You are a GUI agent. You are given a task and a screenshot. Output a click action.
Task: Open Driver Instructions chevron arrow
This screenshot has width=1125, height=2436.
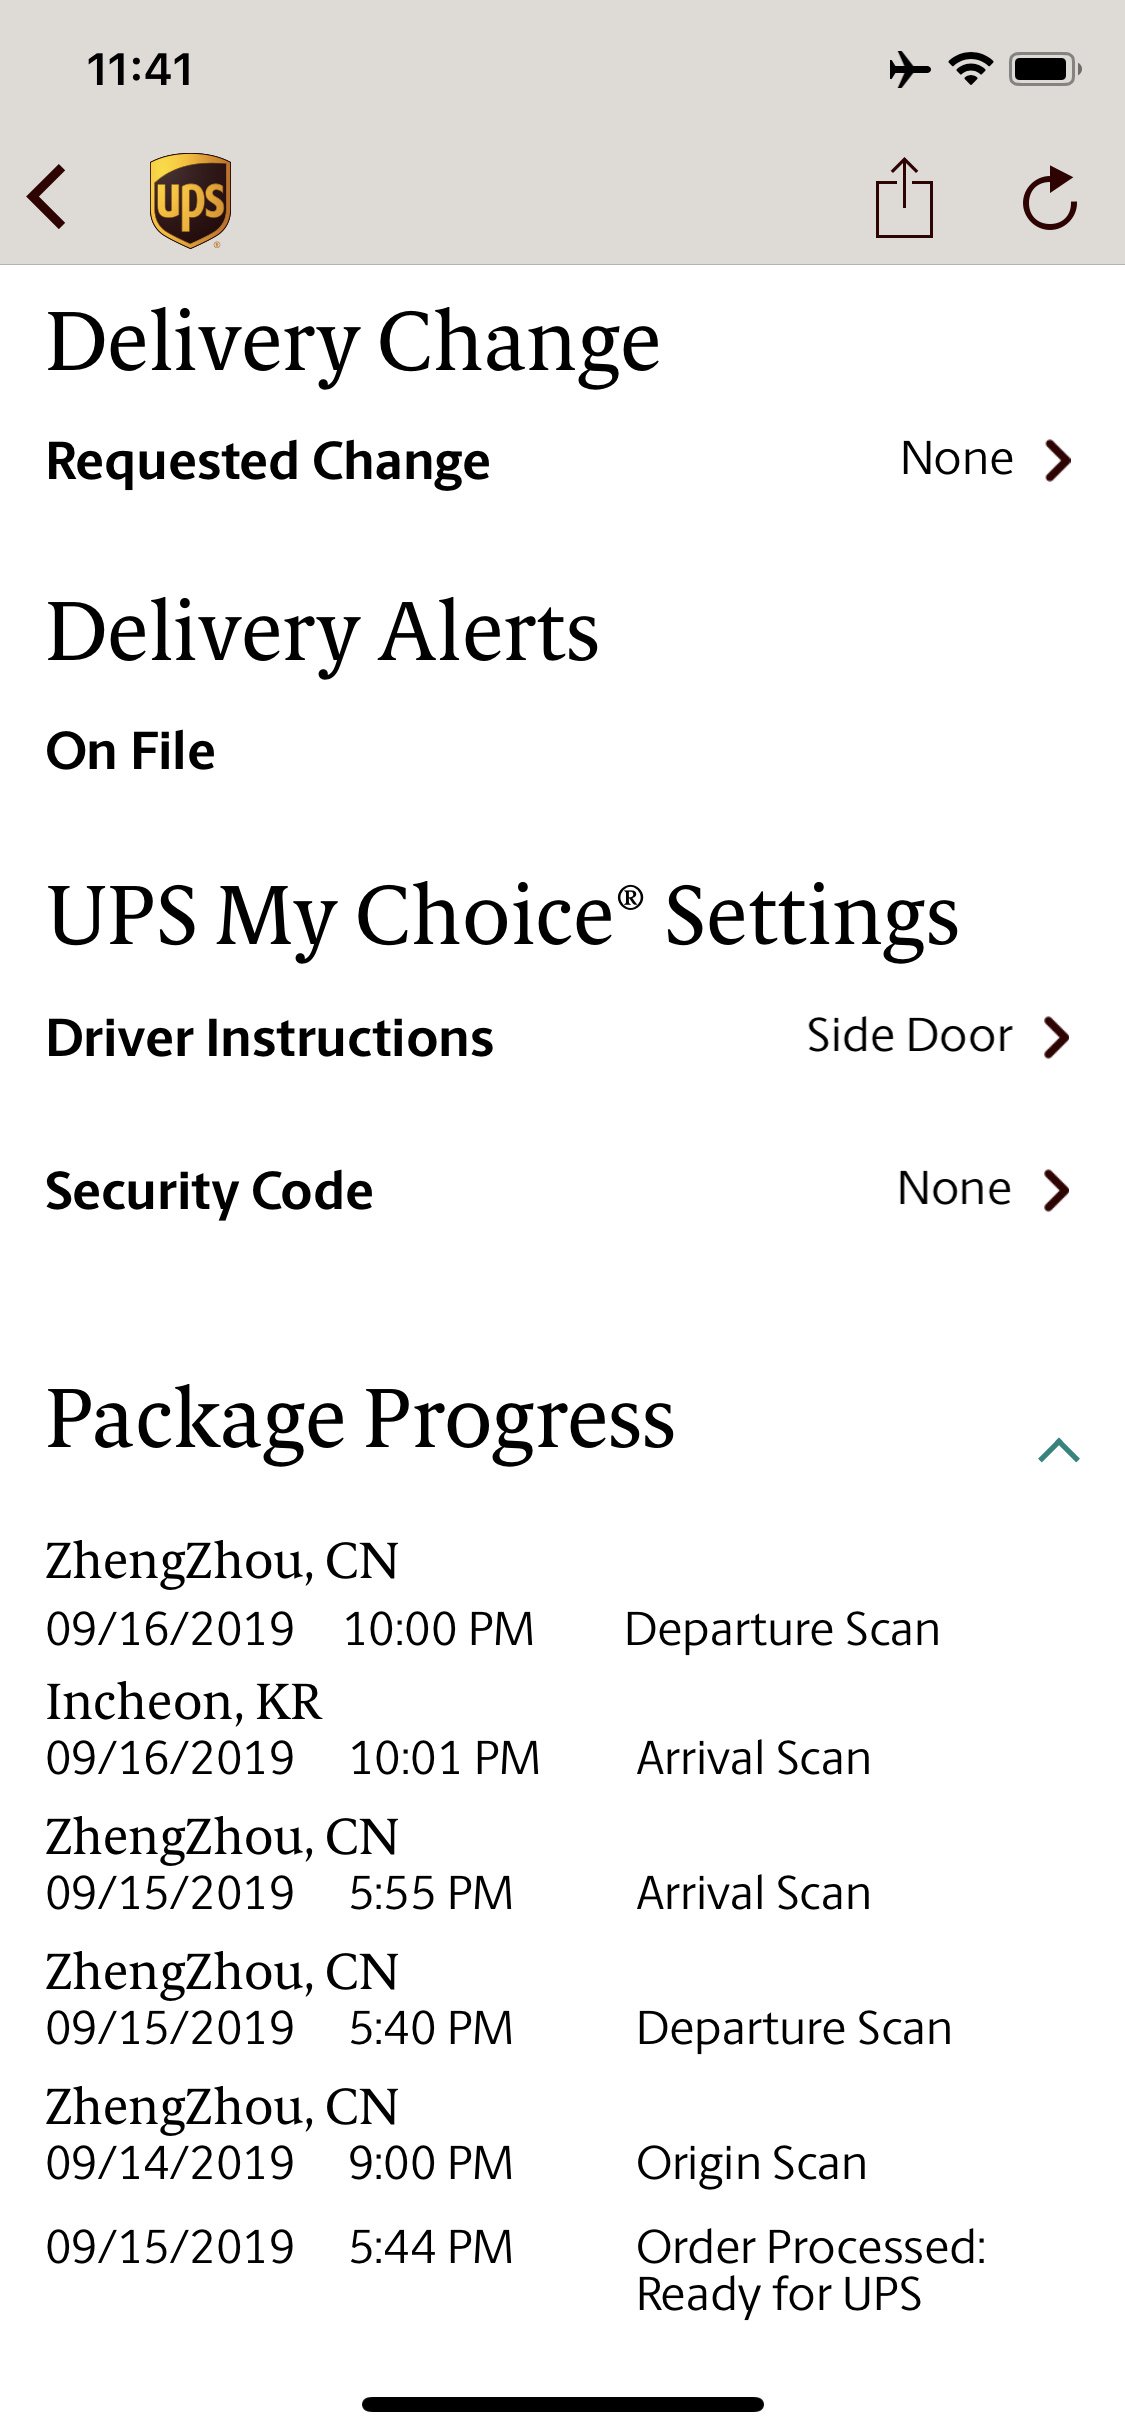pyautogui.click(x=1057, y=1037)
